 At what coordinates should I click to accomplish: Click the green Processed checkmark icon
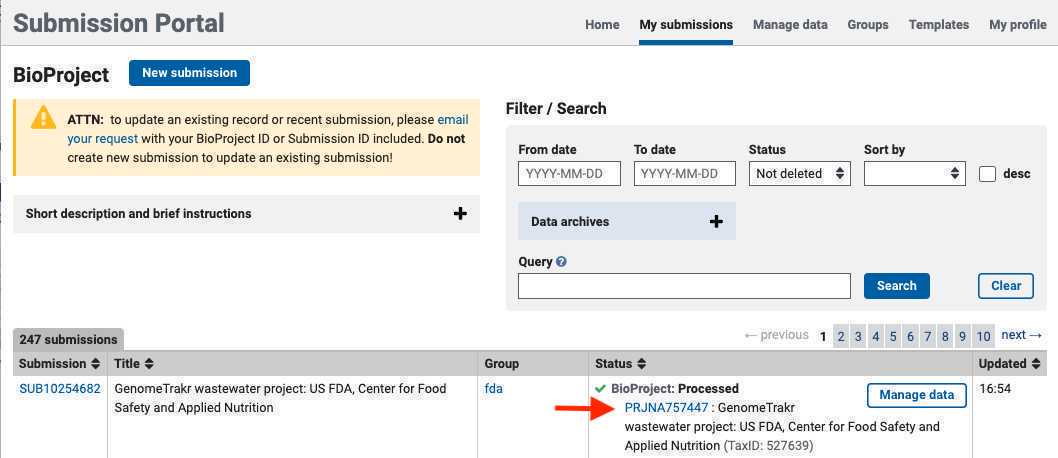[601, 389]
